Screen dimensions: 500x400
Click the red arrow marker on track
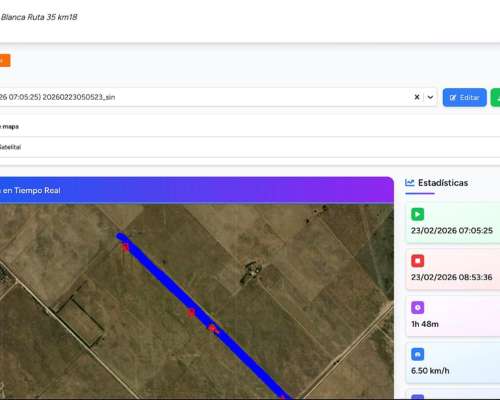213,329
